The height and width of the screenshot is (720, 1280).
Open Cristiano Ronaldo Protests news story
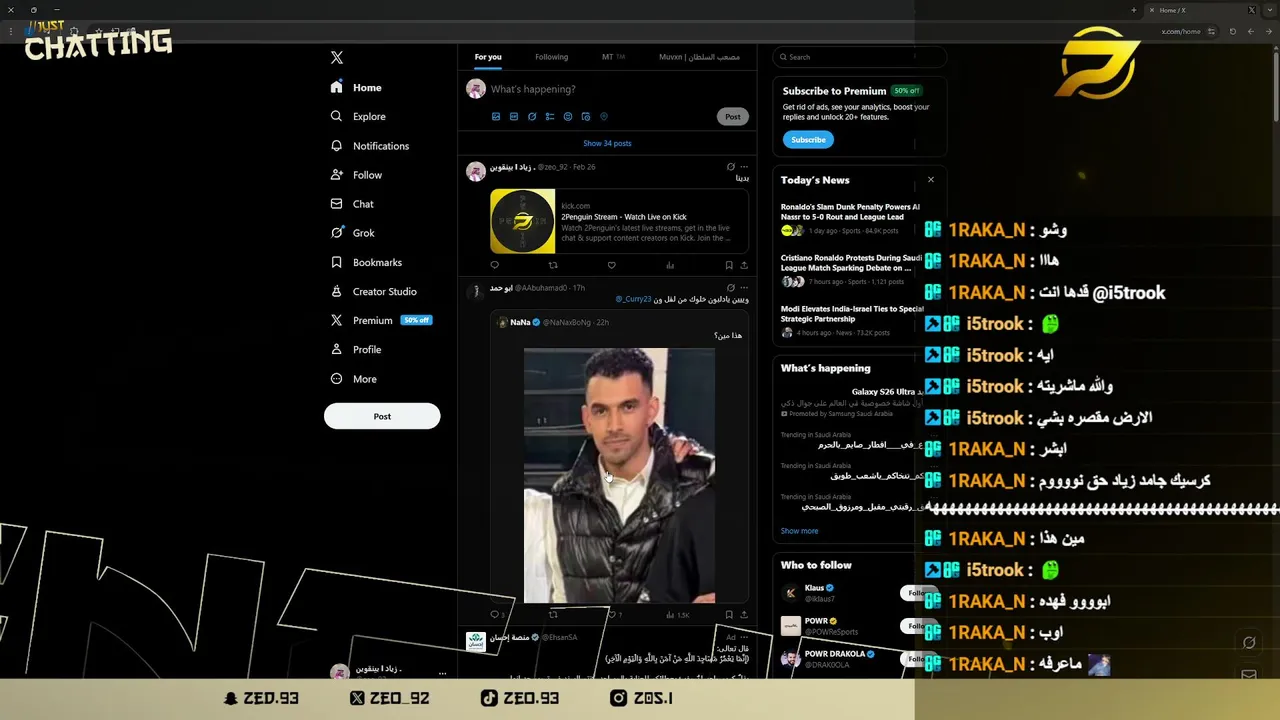pyautogui.click(x=851, y=270)
